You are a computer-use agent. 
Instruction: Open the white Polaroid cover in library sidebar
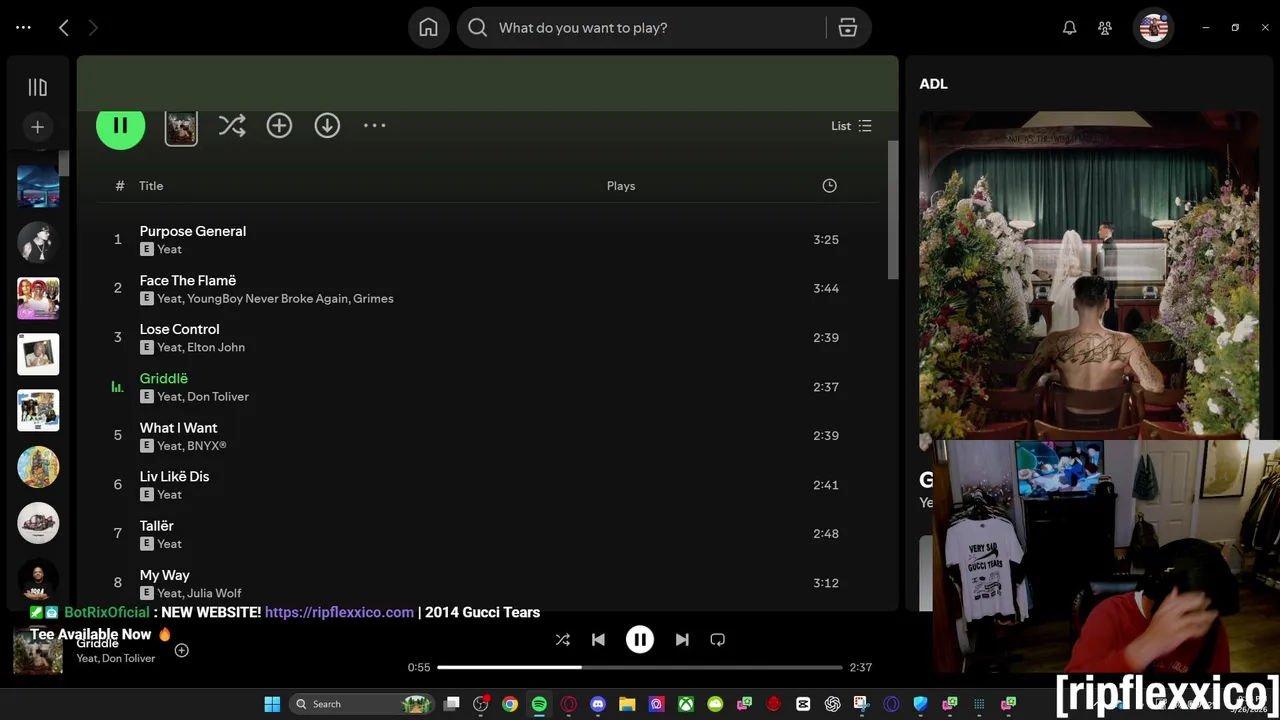(x=38, y=355)
